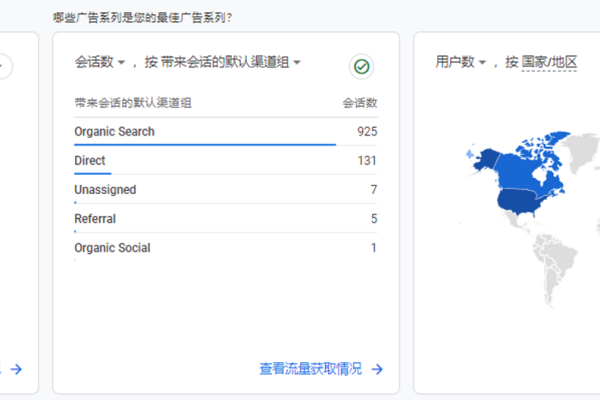Open the 查看流量获取情况 link
600x400 pixels.
click(x=310, y=369)
